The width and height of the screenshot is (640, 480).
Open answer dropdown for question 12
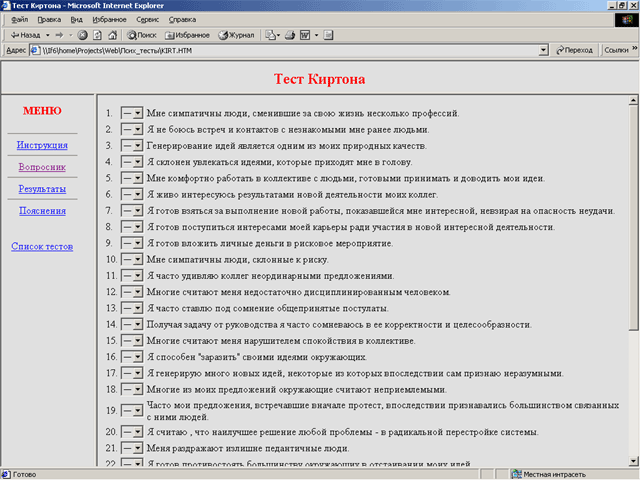131,292
